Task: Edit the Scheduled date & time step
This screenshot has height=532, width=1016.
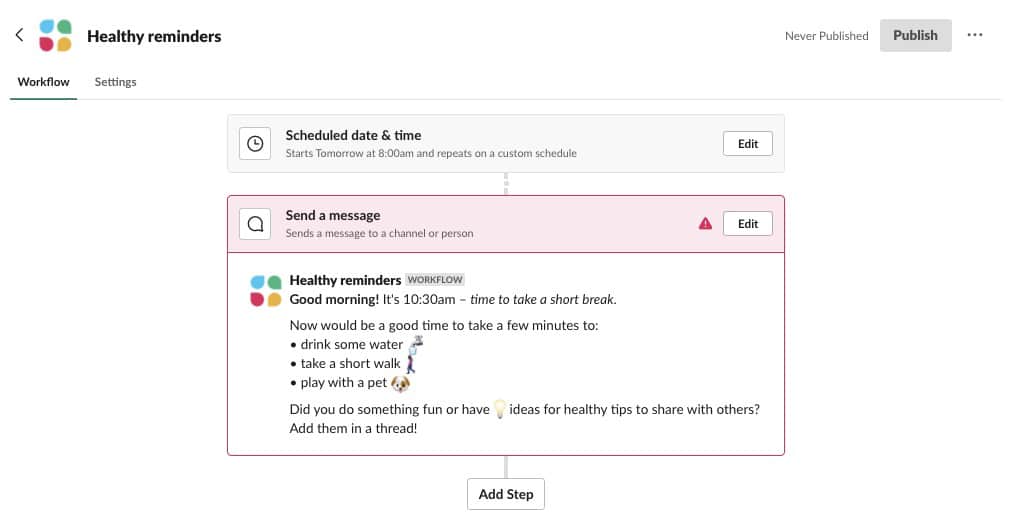Action: click(747, 144)
